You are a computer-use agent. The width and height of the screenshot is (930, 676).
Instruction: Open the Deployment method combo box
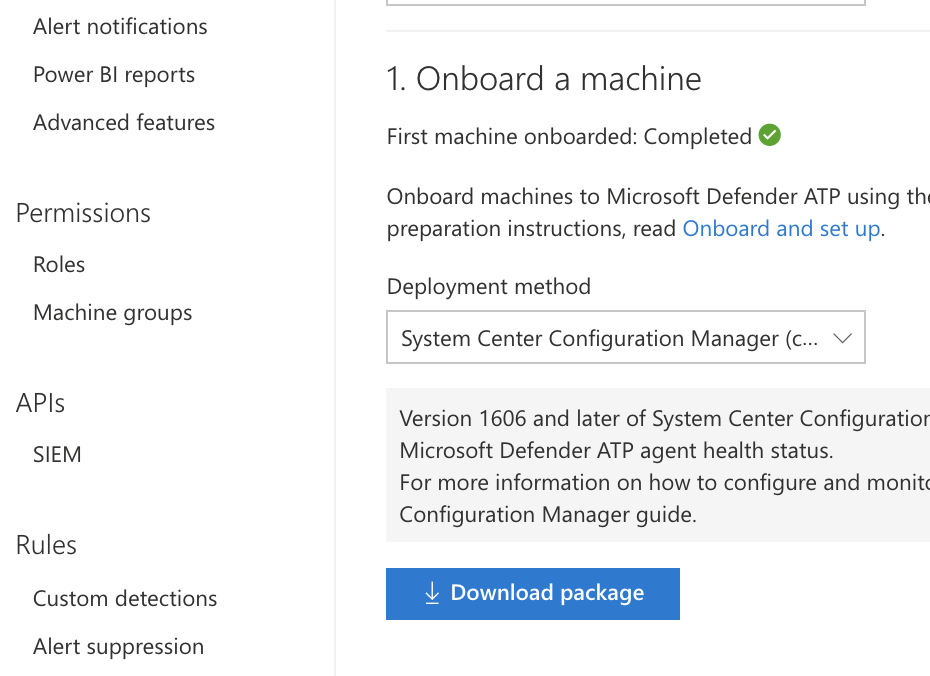pyautogui.click(x=625, y=338)
